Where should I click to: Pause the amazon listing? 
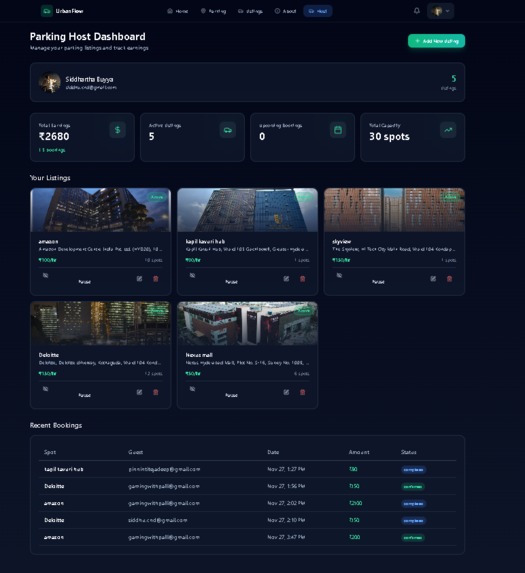(x=85, y=279)
